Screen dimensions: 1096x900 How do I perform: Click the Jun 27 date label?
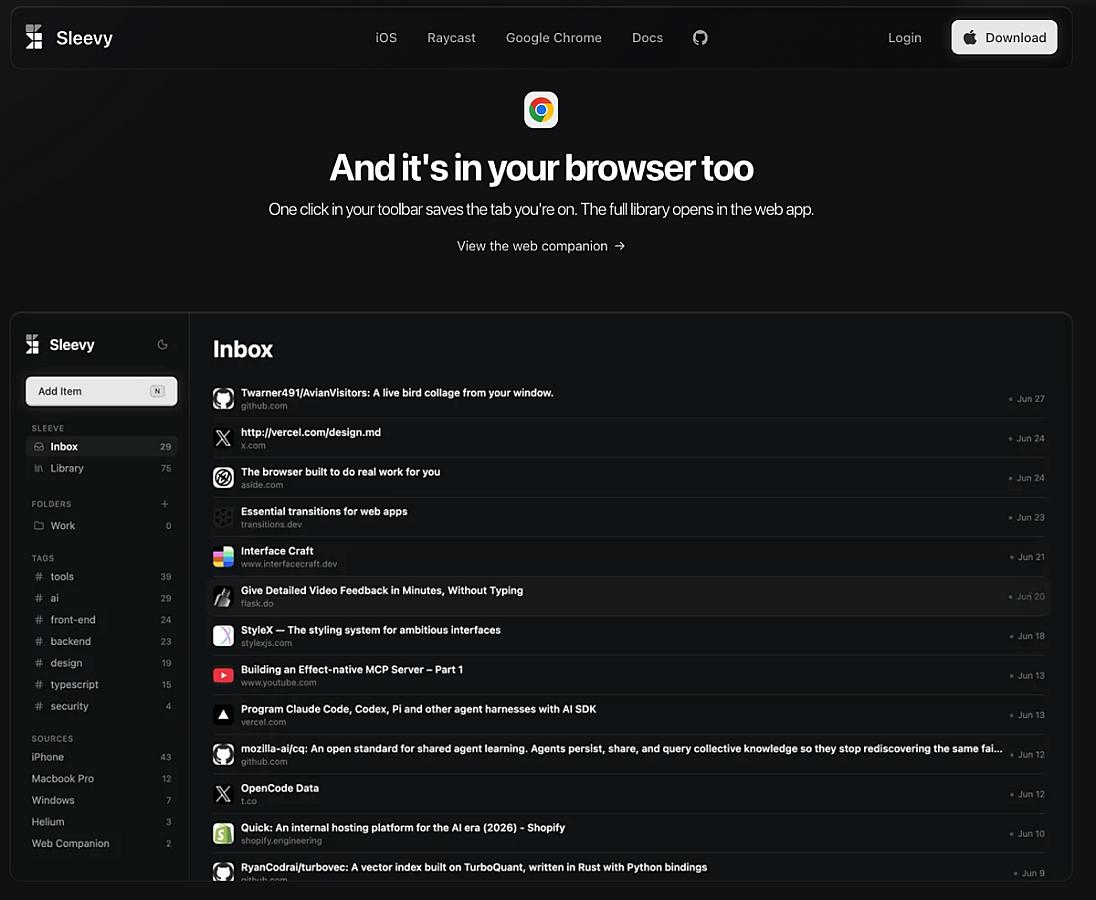(x=1030, y=398)
